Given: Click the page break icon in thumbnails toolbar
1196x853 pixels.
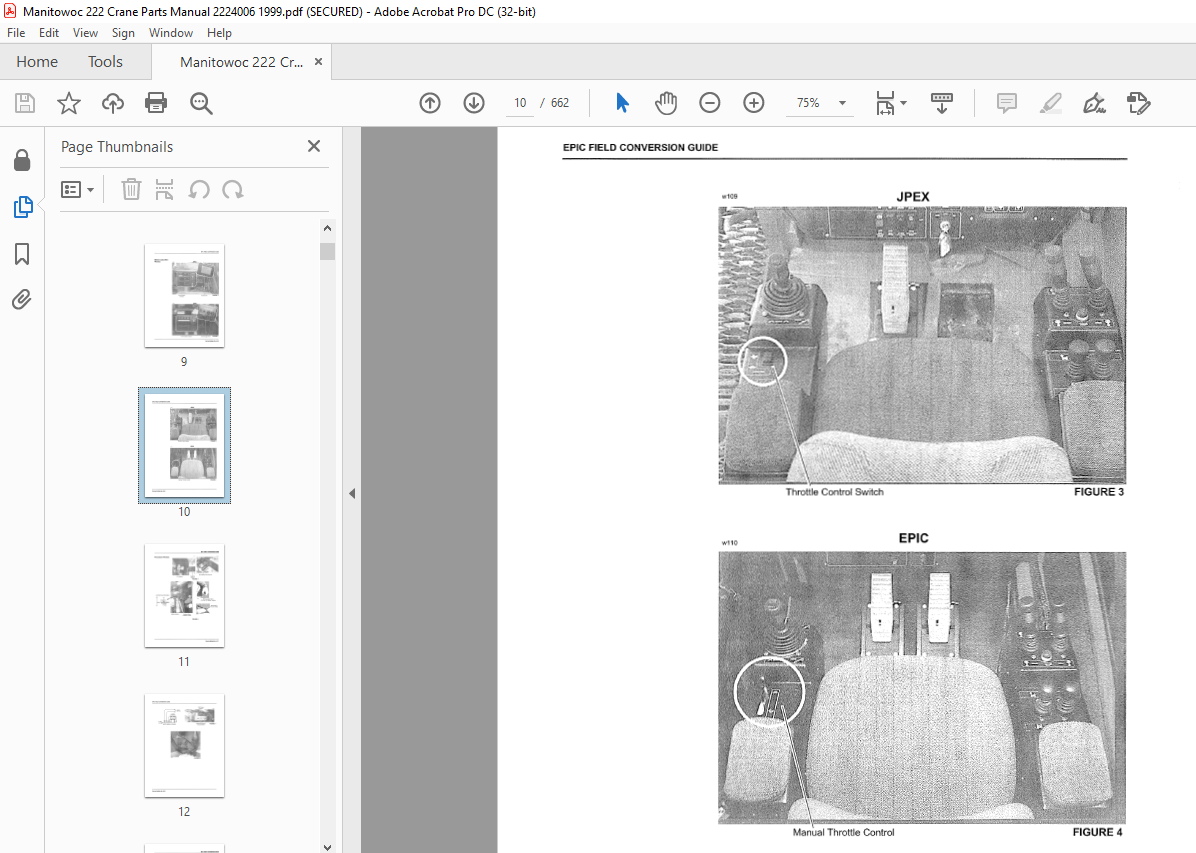Looking at the screenshot, I should pos(164,189).
